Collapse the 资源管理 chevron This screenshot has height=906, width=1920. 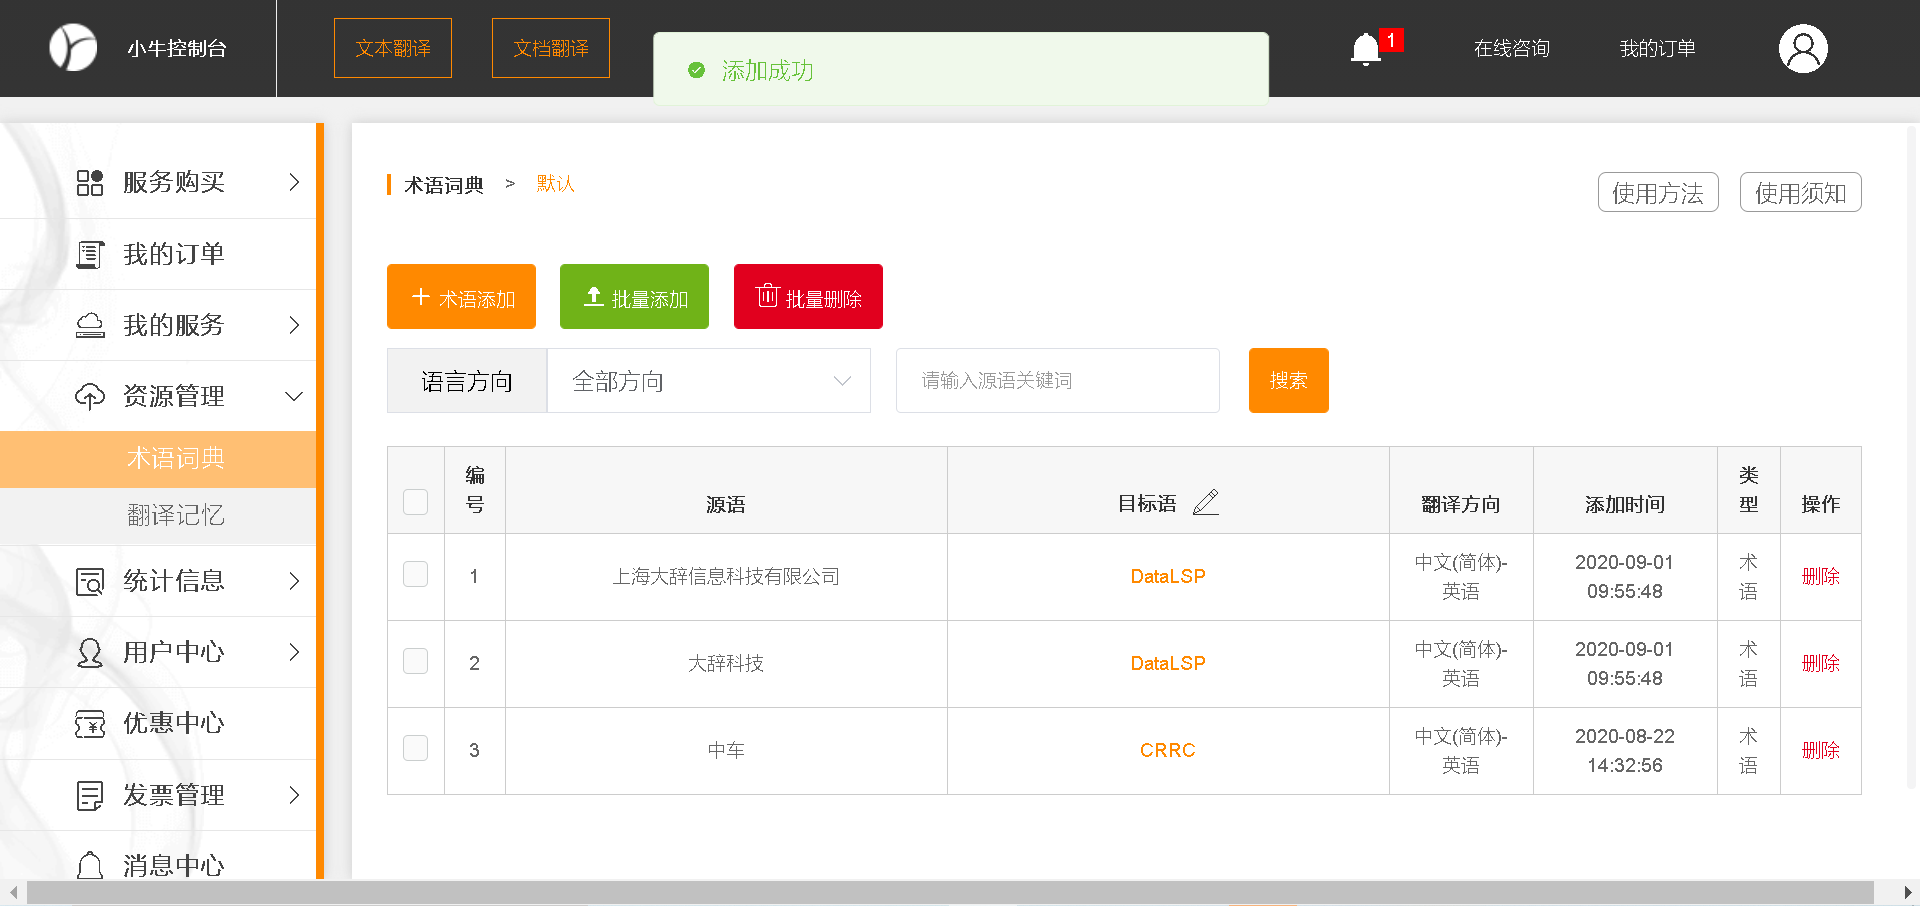point(294,396)
